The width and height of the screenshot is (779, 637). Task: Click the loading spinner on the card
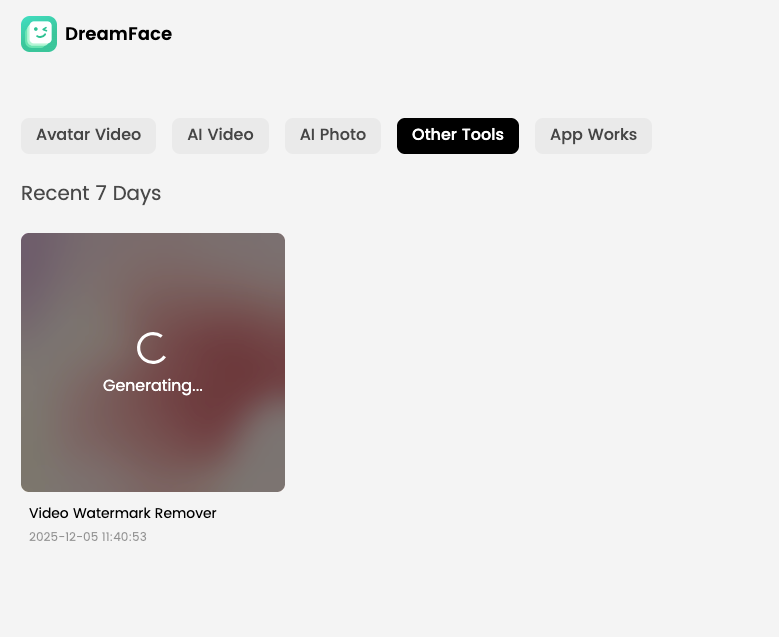pos(152,348)
